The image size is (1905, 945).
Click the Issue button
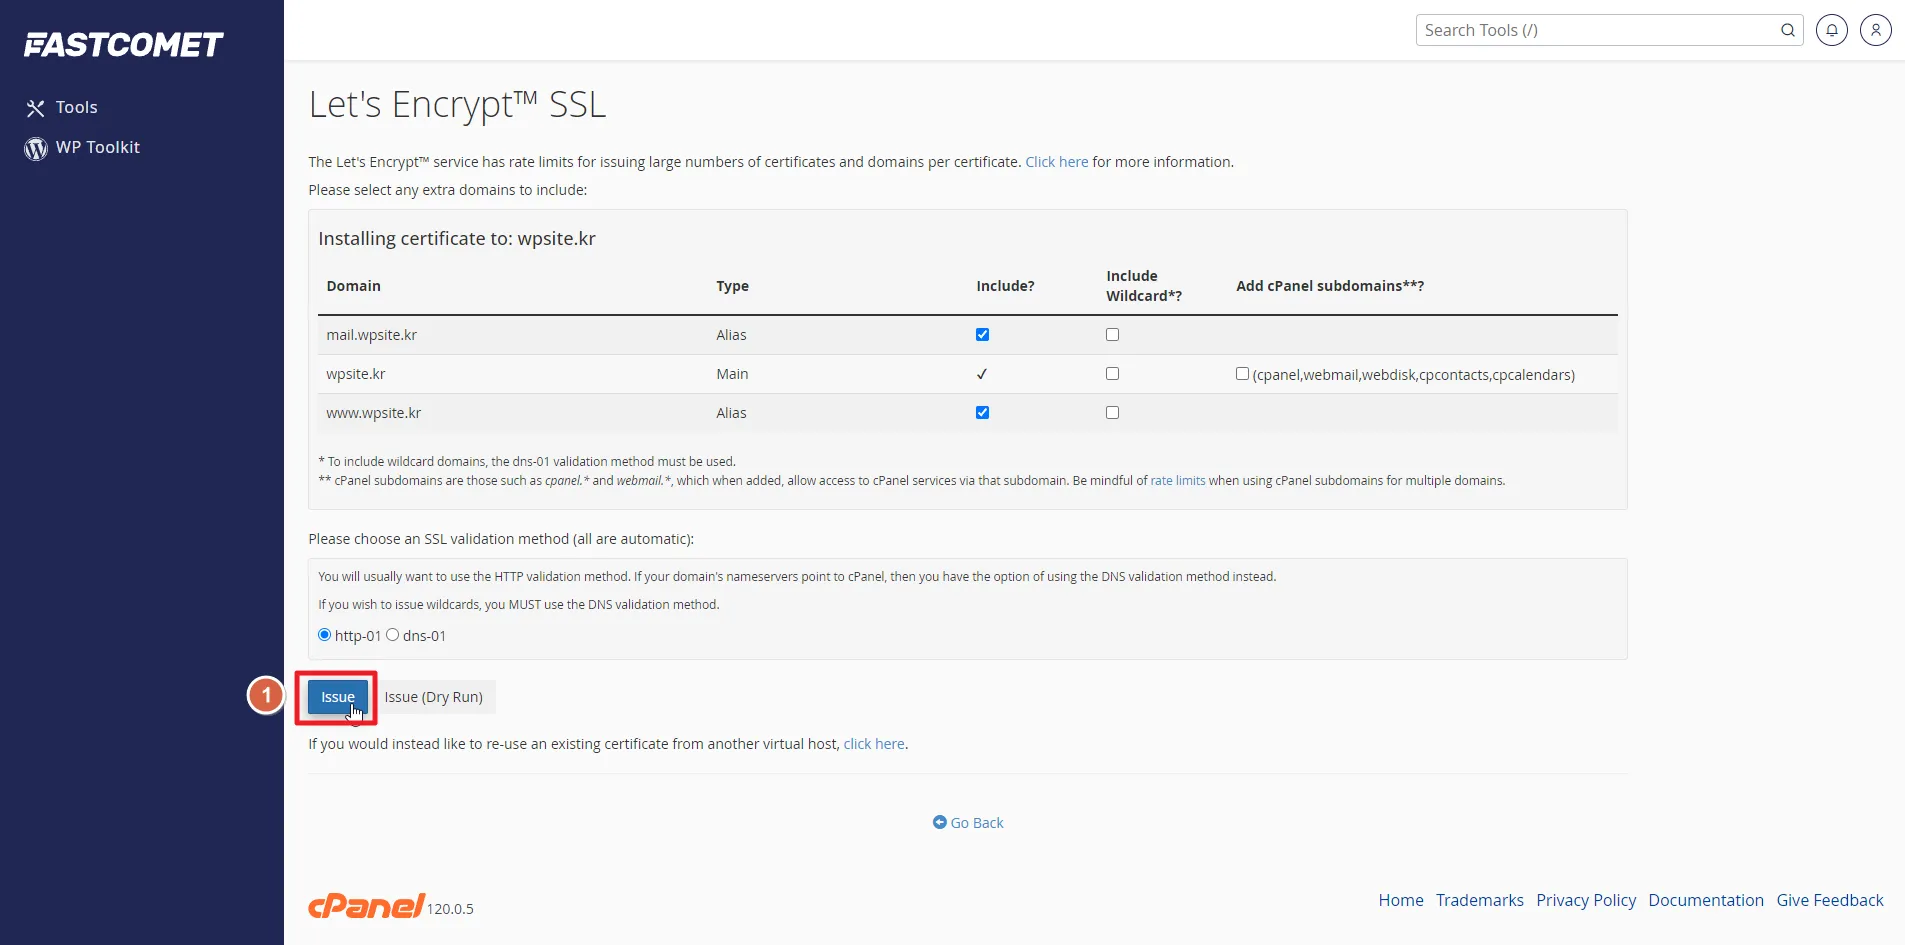338,697
